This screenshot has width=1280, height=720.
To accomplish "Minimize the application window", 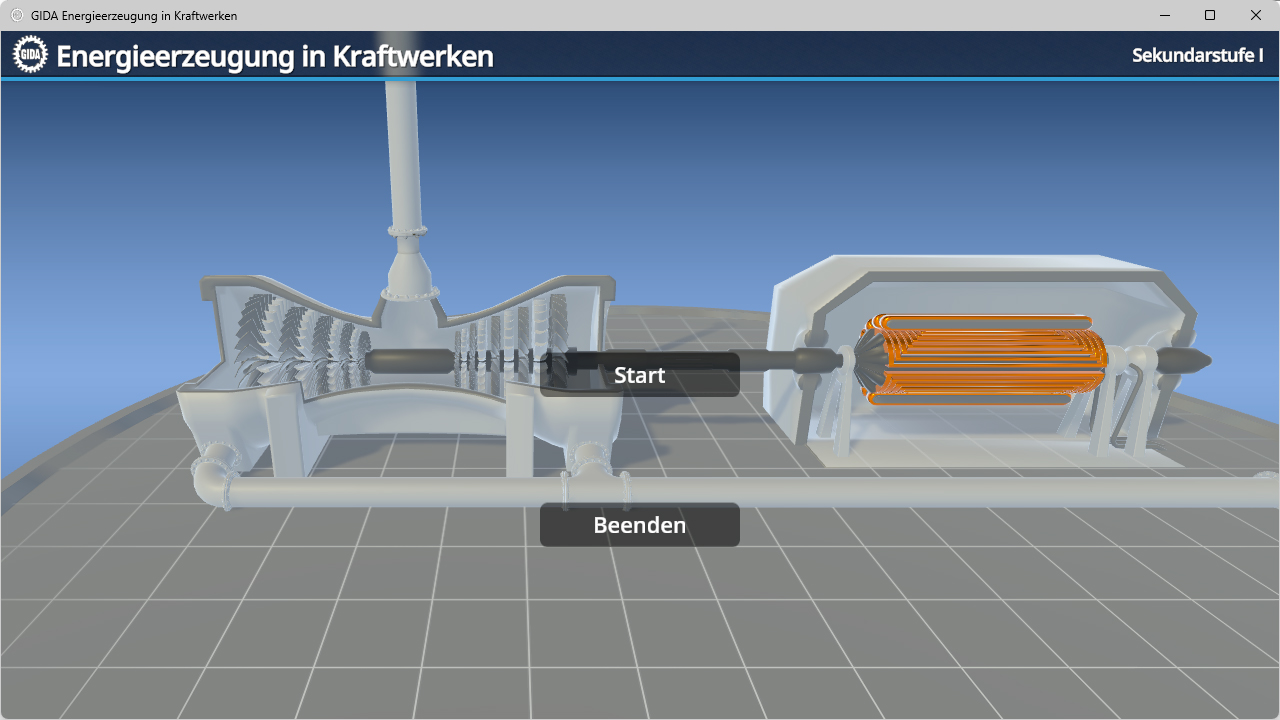I will [x=1164, y=15].
